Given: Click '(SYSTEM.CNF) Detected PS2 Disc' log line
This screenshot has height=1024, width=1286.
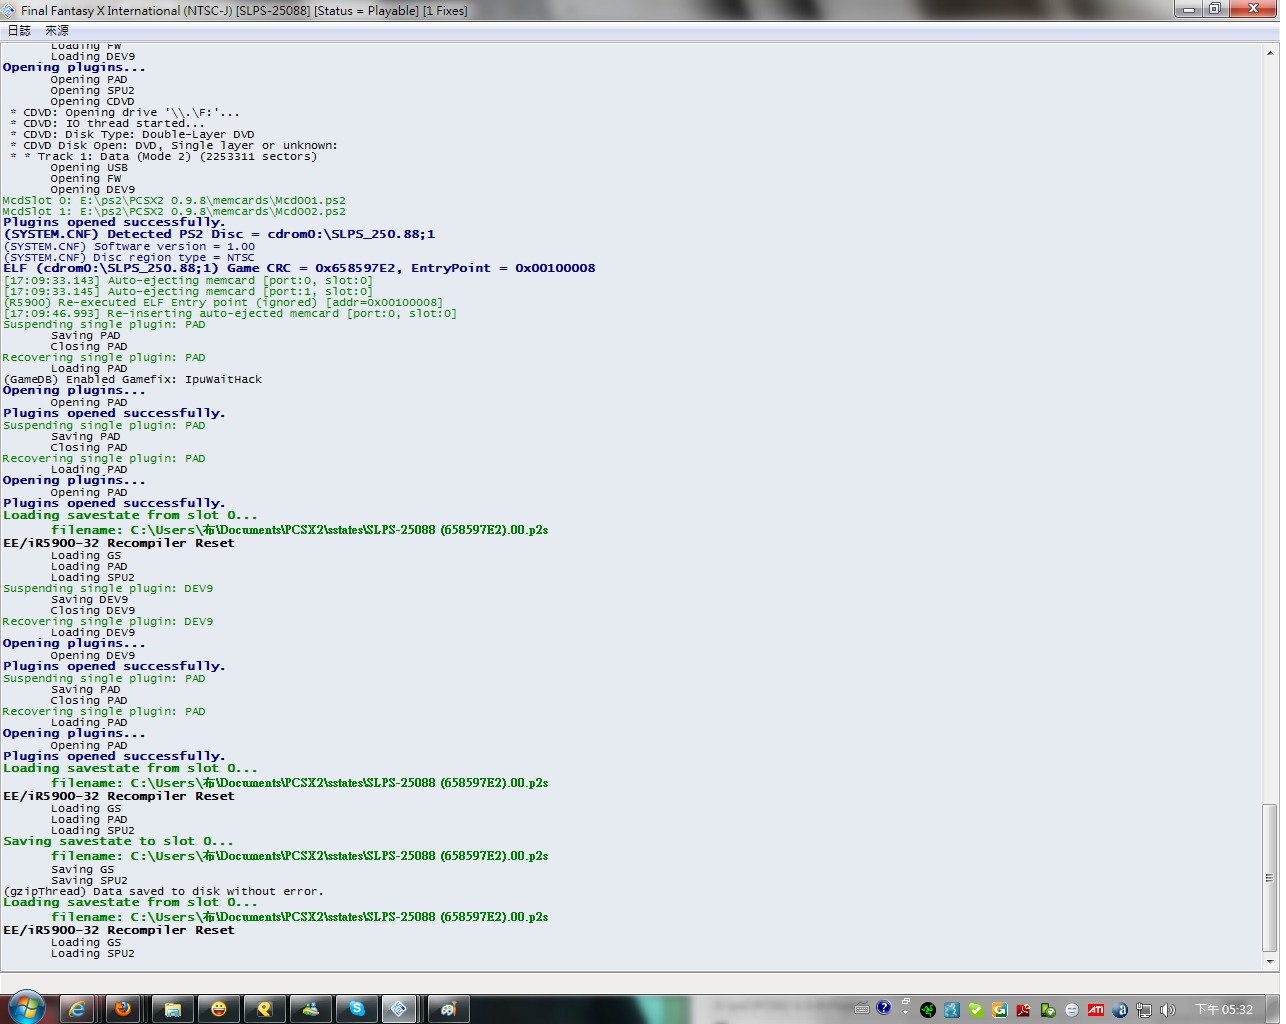Looking at the screenshot, I should (219, 235).
